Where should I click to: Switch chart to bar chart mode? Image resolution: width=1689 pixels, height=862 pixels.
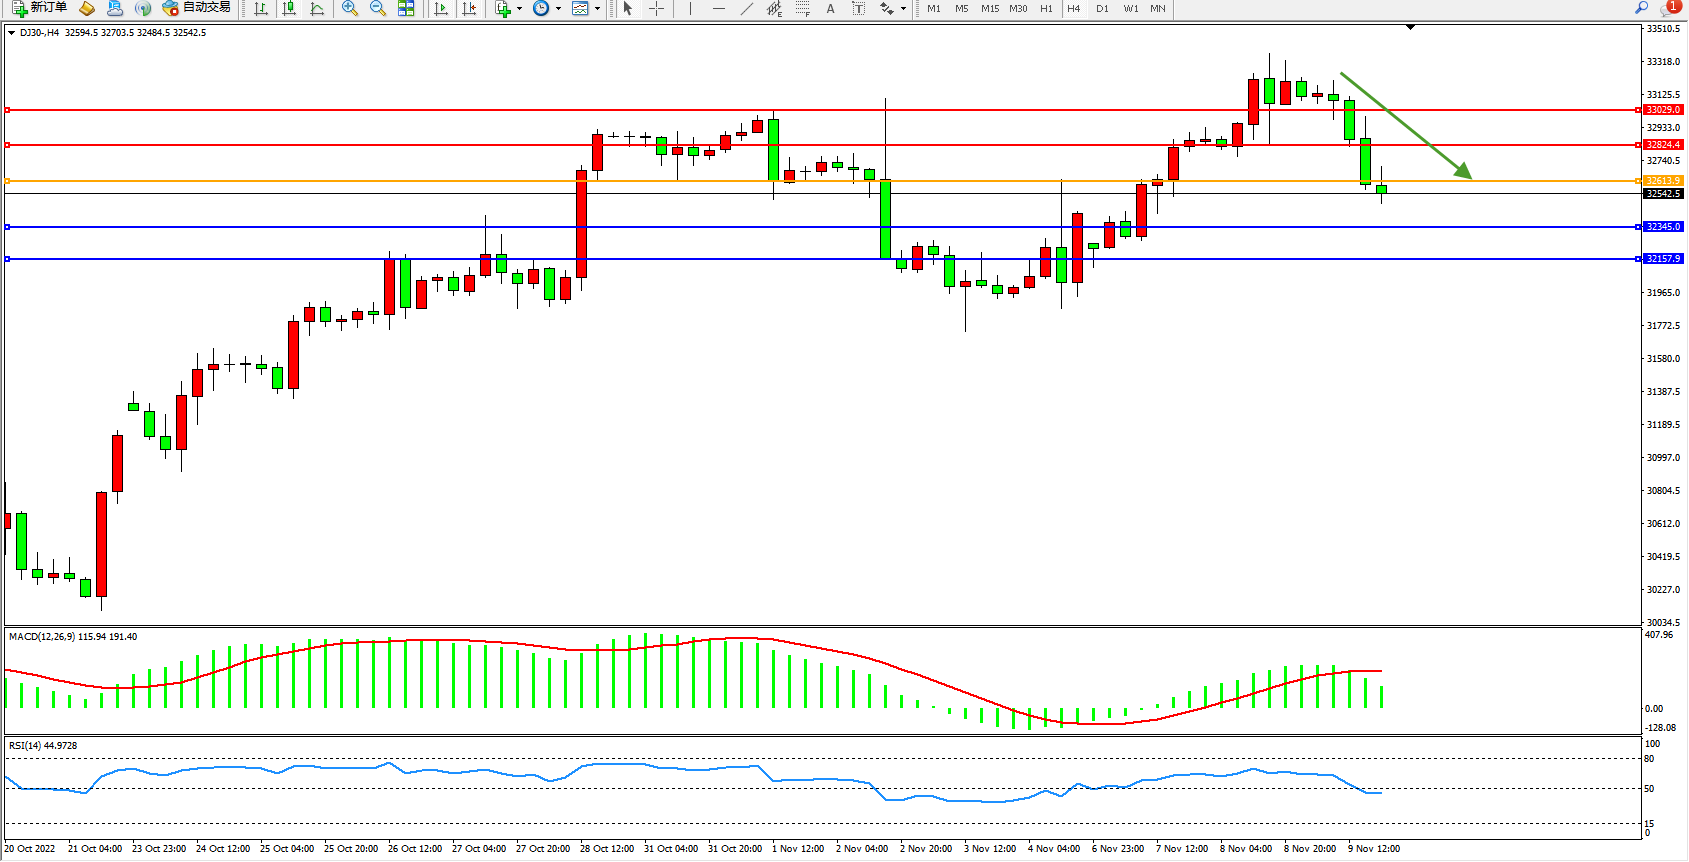tap(261, 9)
